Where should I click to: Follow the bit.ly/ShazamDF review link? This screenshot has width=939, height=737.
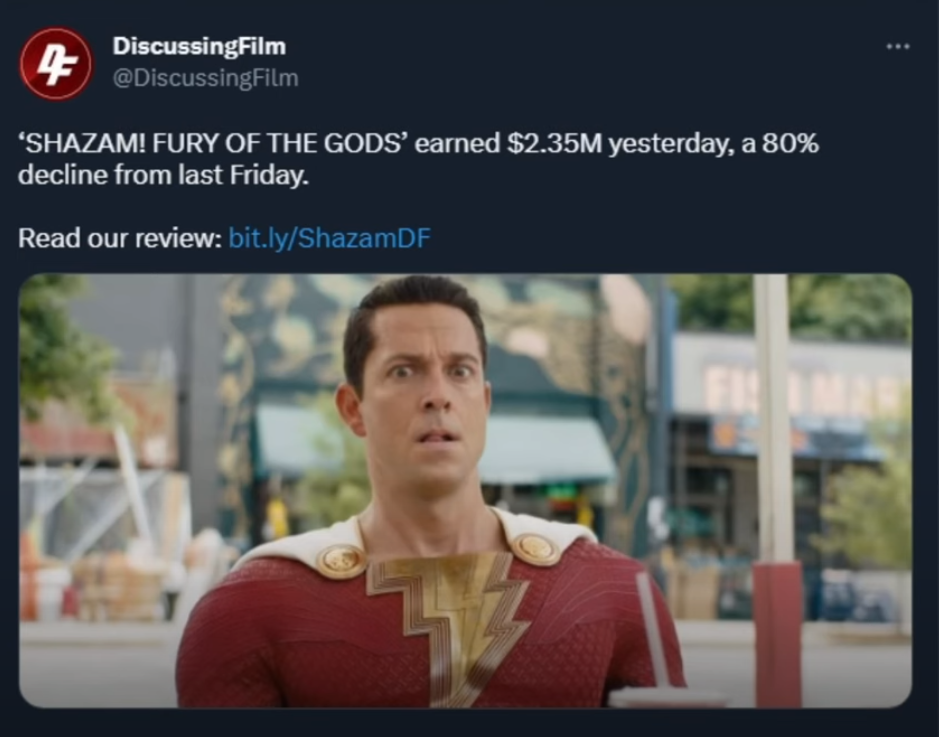329,238
